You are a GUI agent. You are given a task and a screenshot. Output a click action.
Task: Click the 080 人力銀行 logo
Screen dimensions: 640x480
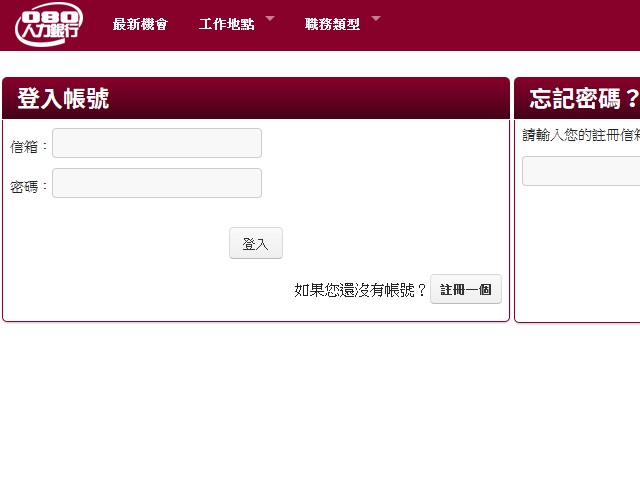49,25
